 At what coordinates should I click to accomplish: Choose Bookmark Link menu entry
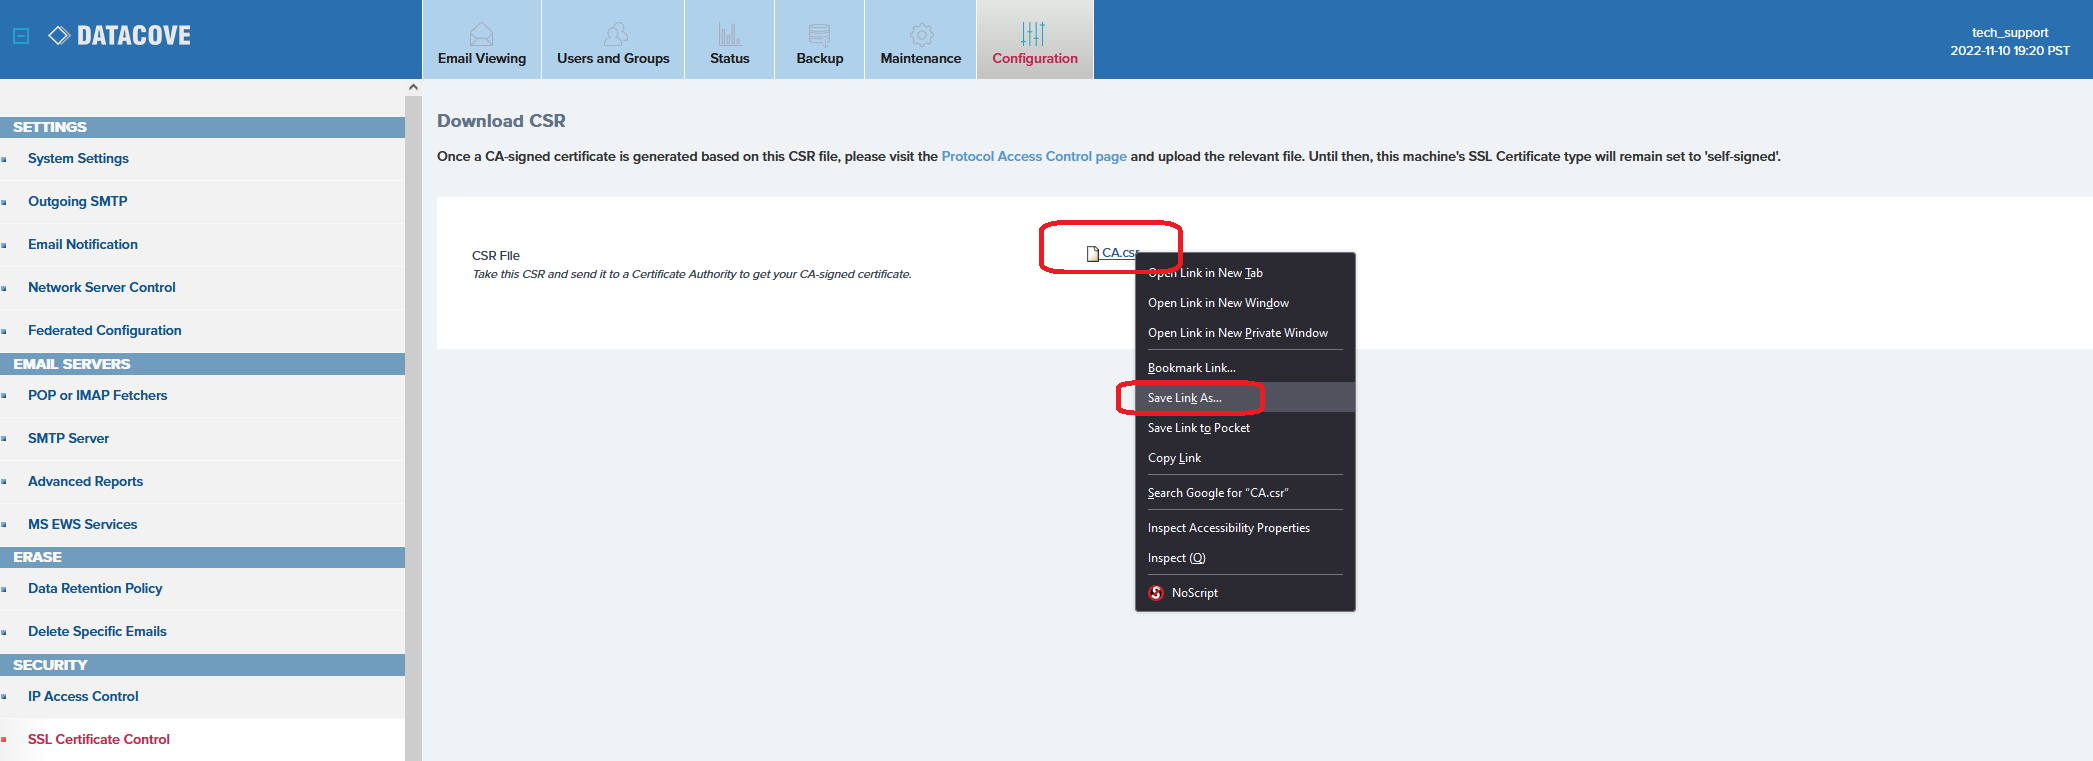tap(1192, 368)
